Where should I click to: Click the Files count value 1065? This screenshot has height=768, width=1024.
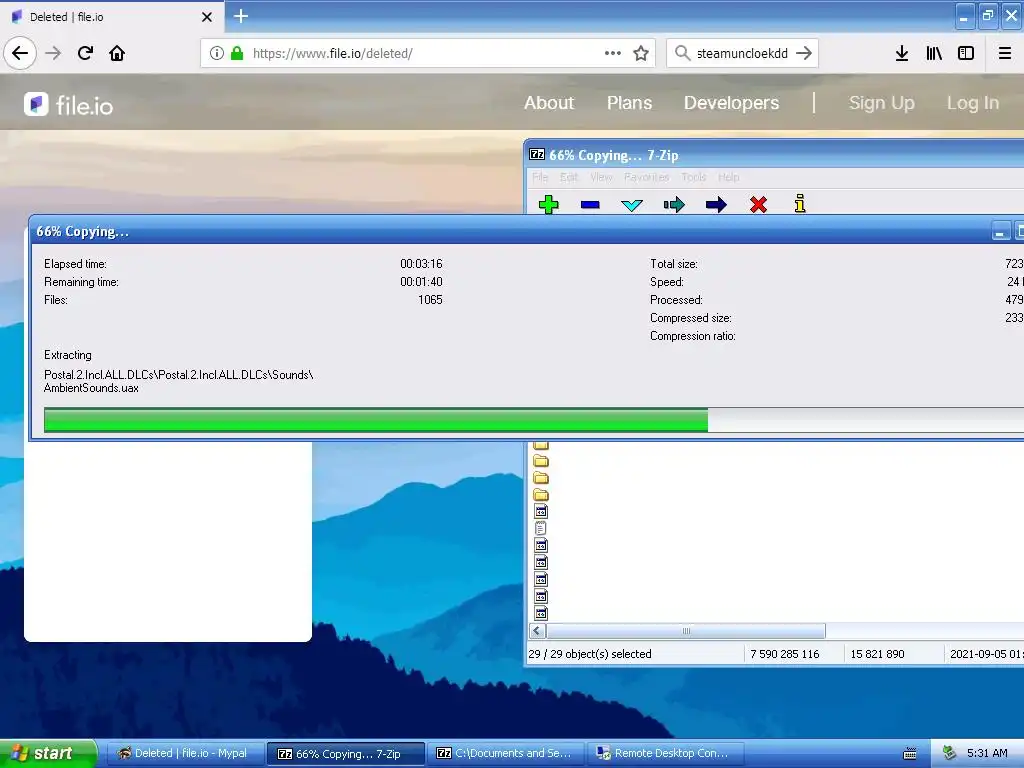(x=430, y=300)
